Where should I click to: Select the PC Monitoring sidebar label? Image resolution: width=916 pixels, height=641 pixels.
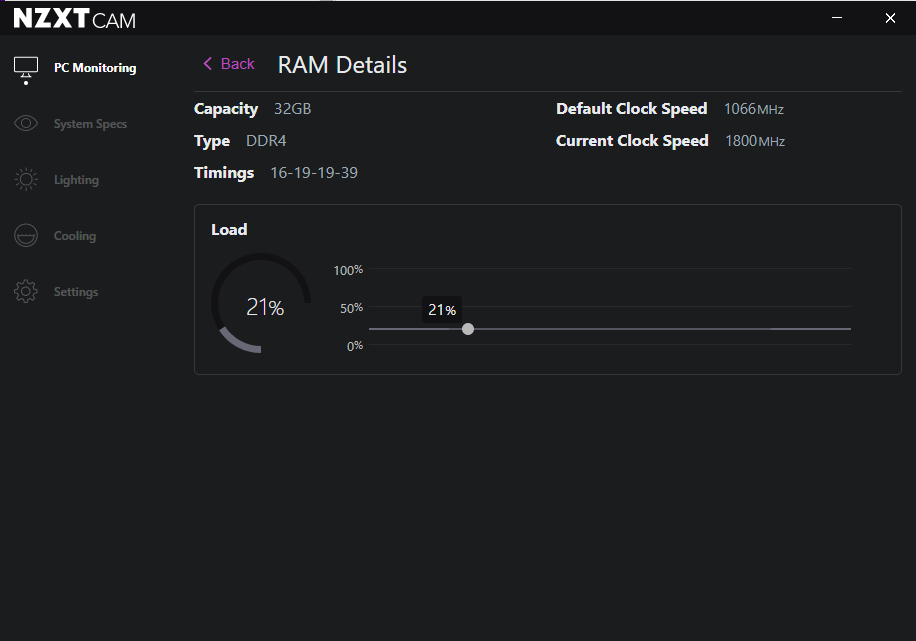95,68
